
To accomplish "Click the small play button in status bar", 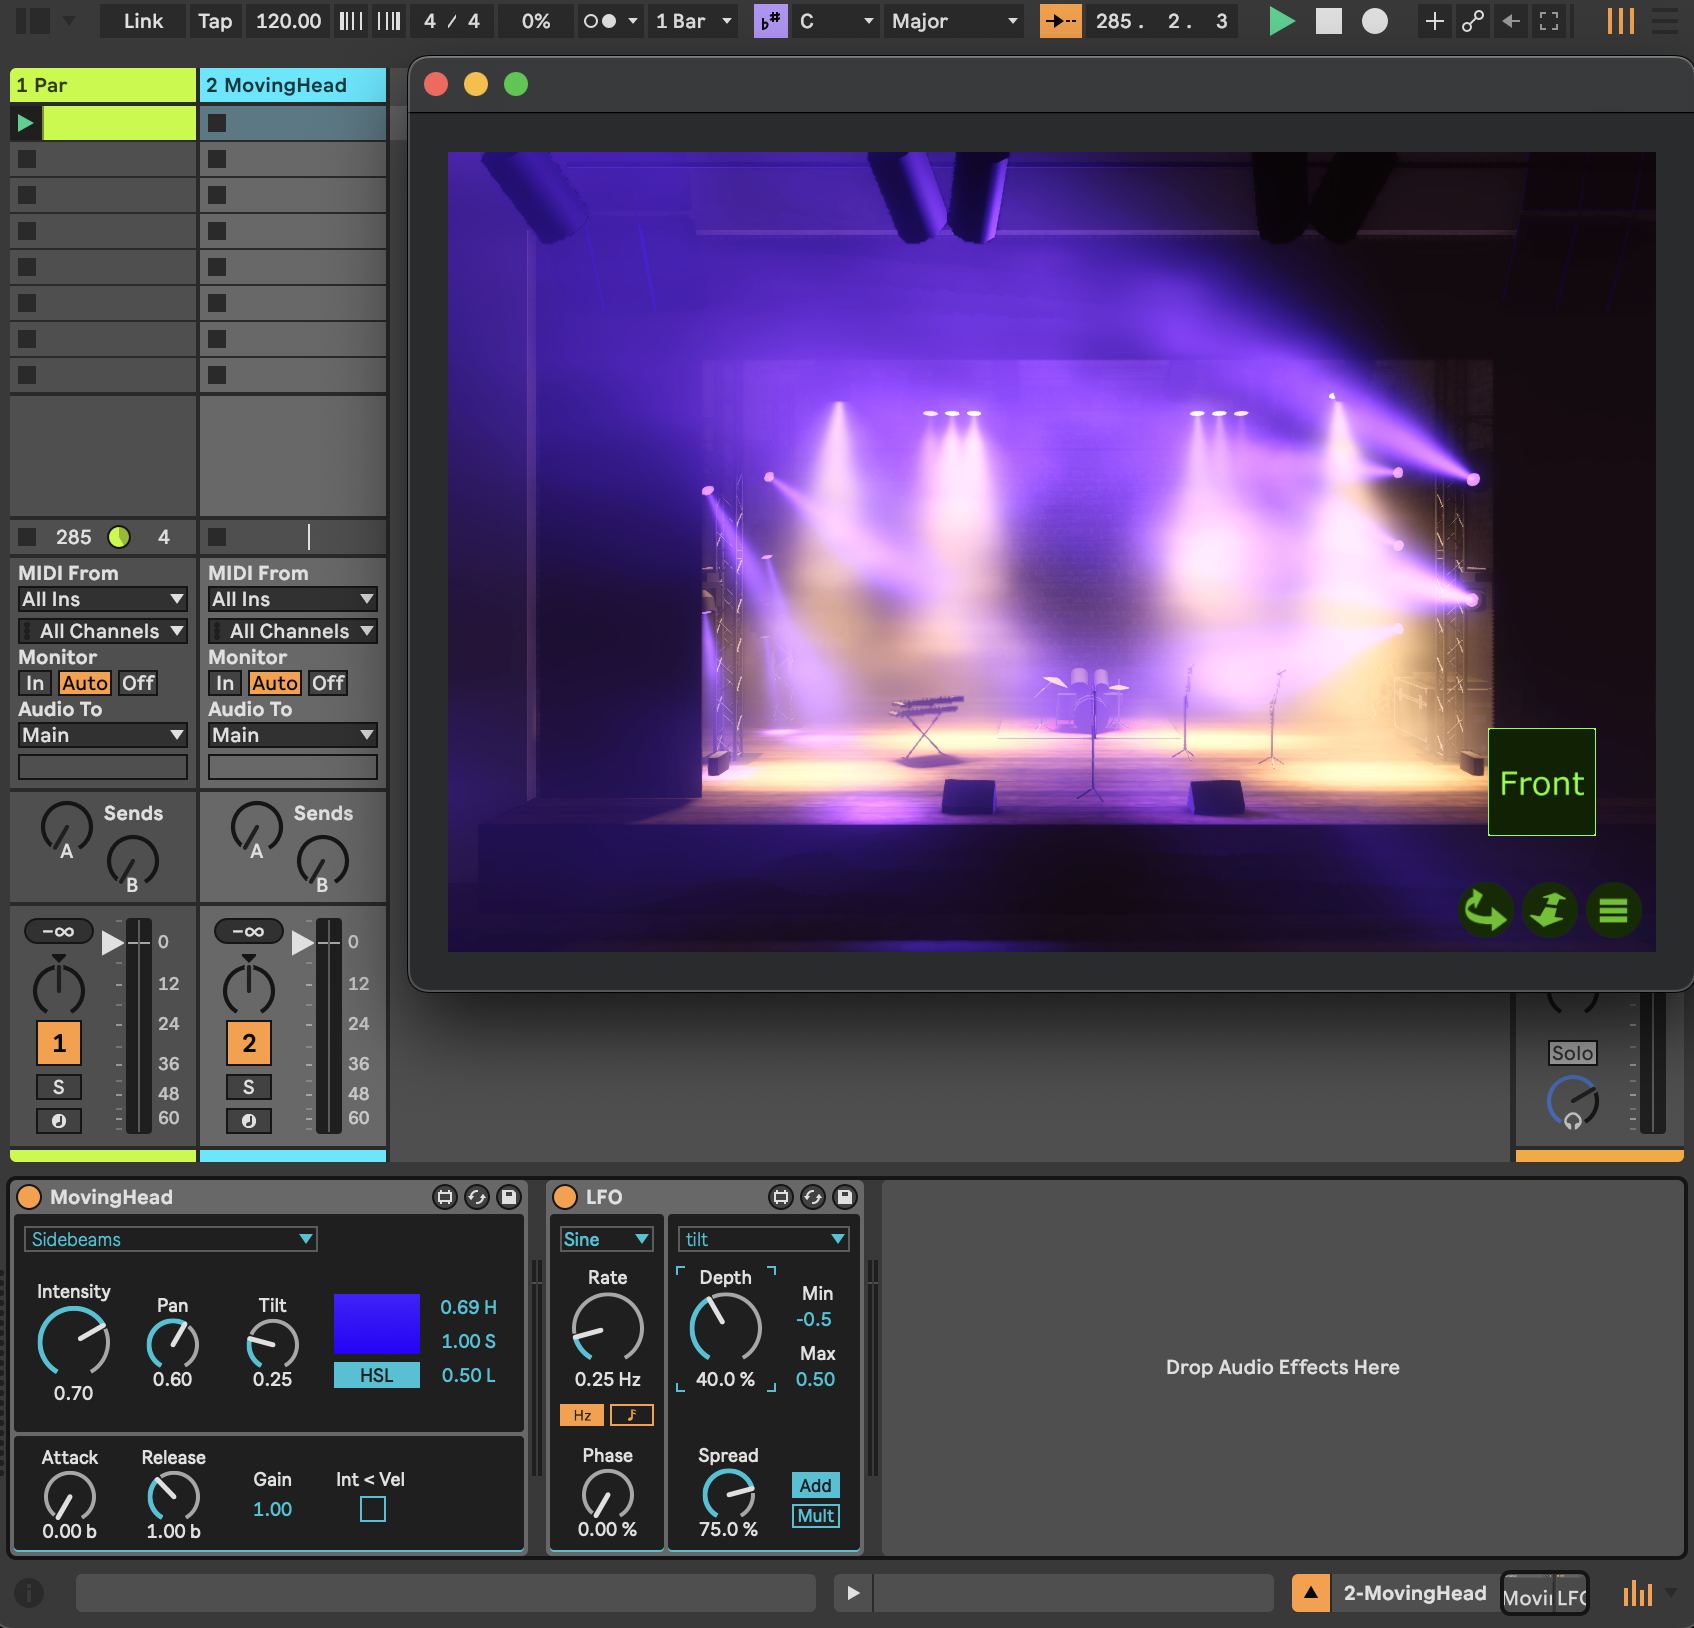I will click(x=853, y=1593).
